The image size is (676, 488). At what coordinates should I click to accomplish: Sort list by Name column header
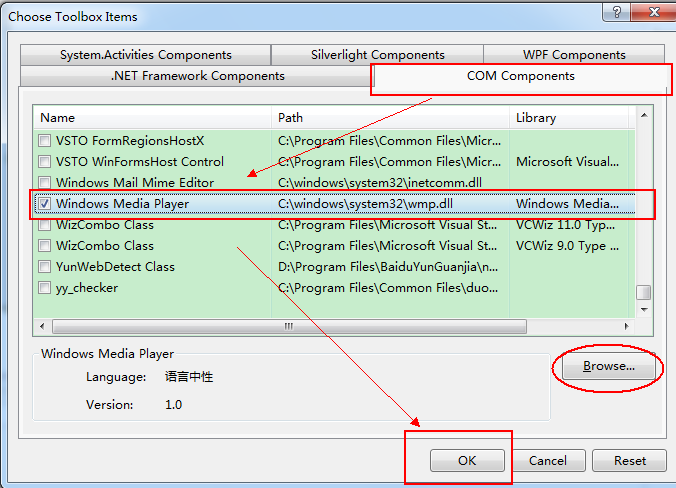click(153, 118)
